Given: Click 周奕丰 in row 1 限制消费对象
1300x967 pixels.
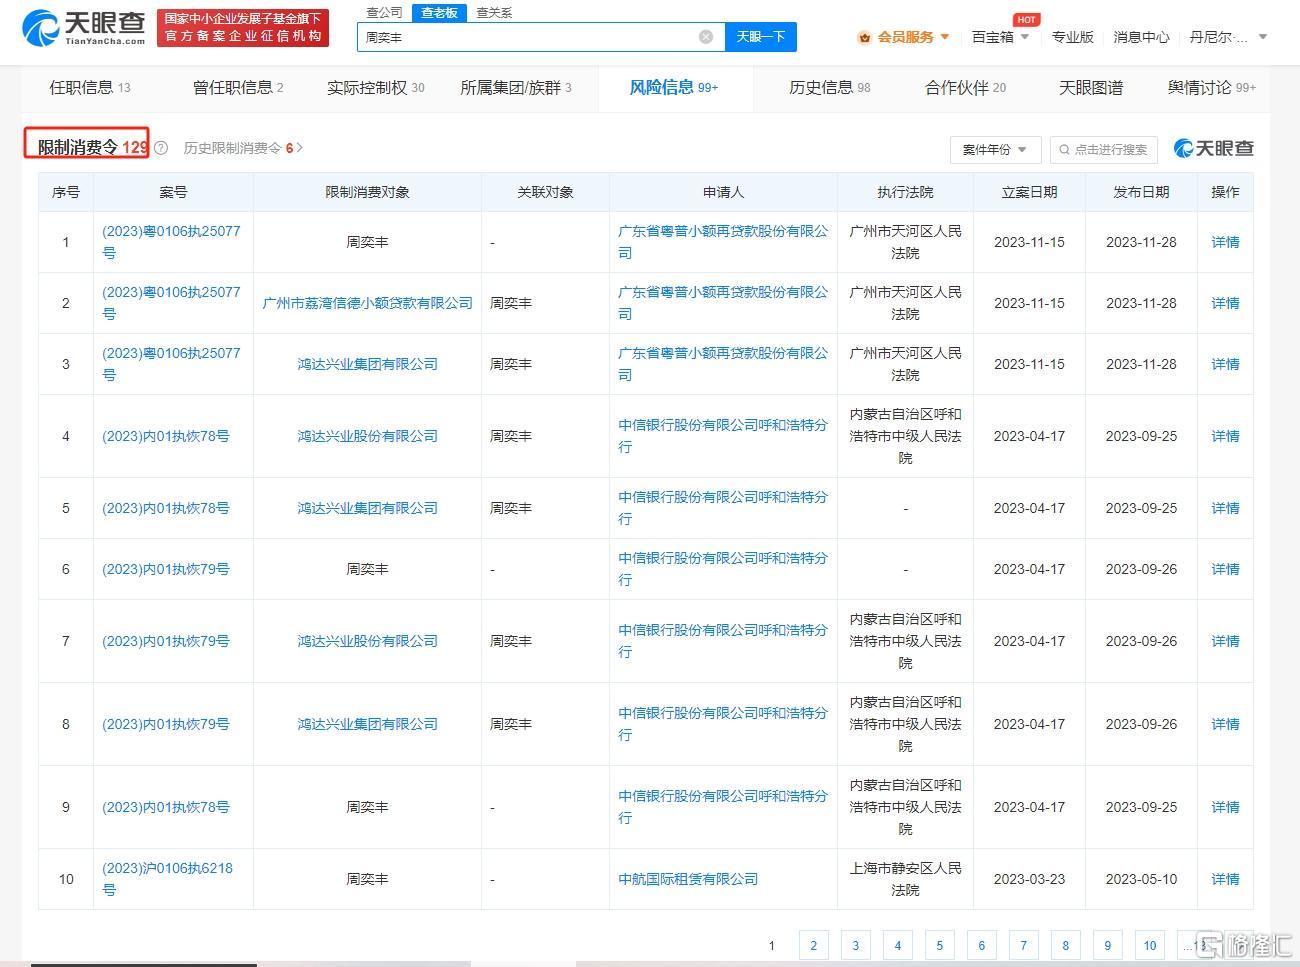Looking at the screenshot, I should click(367, 242).
